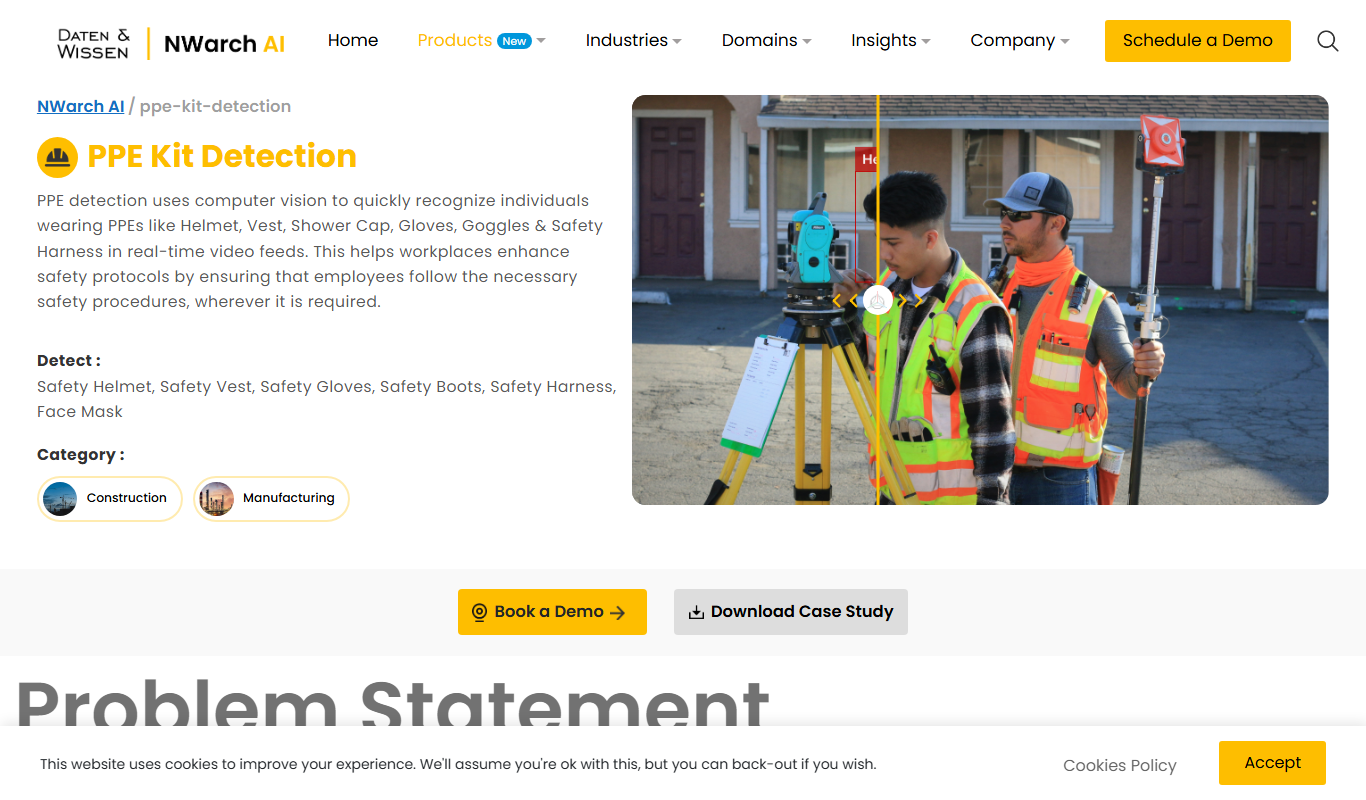
Task: Click the round comparison slider handle
Action: pyautogui.click(x=877, y=300)
